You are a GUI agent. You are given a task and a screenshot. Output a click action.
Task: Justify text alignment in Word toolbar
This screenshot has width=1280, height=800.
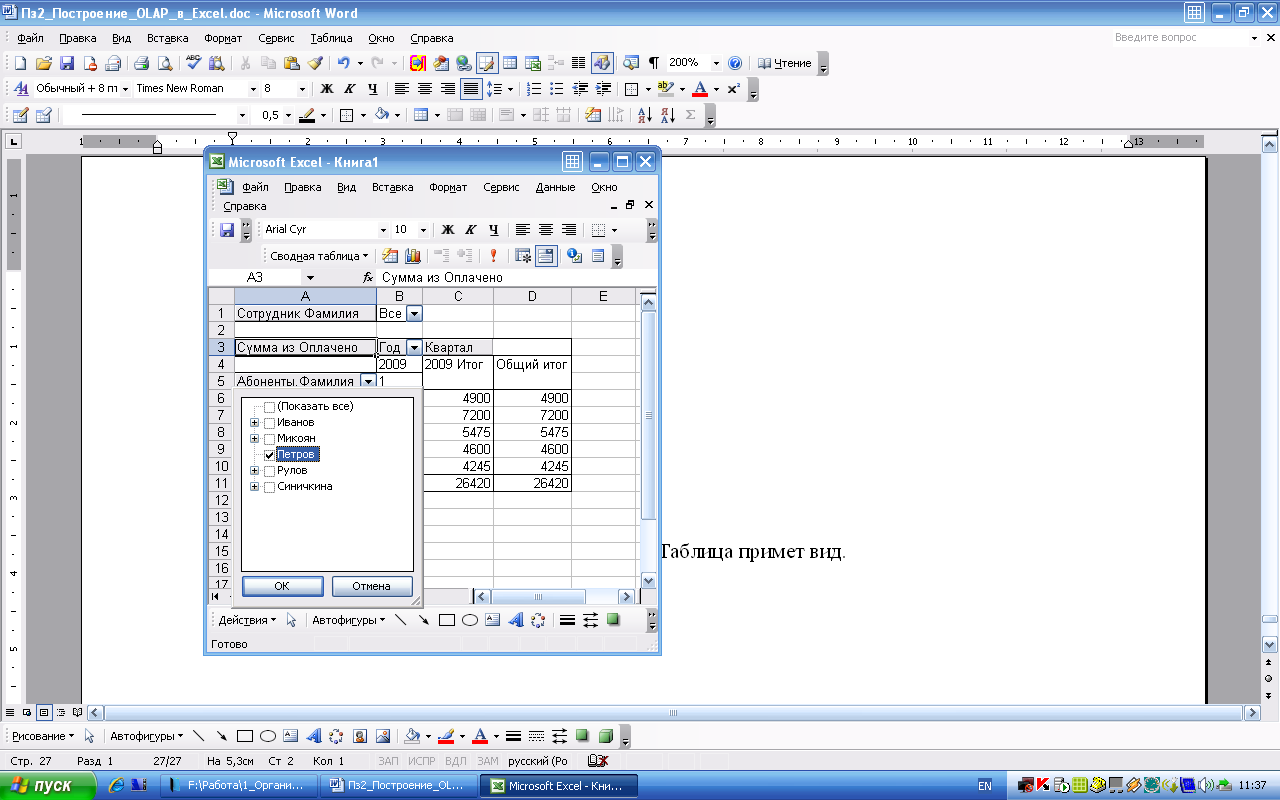pos(470,89)
